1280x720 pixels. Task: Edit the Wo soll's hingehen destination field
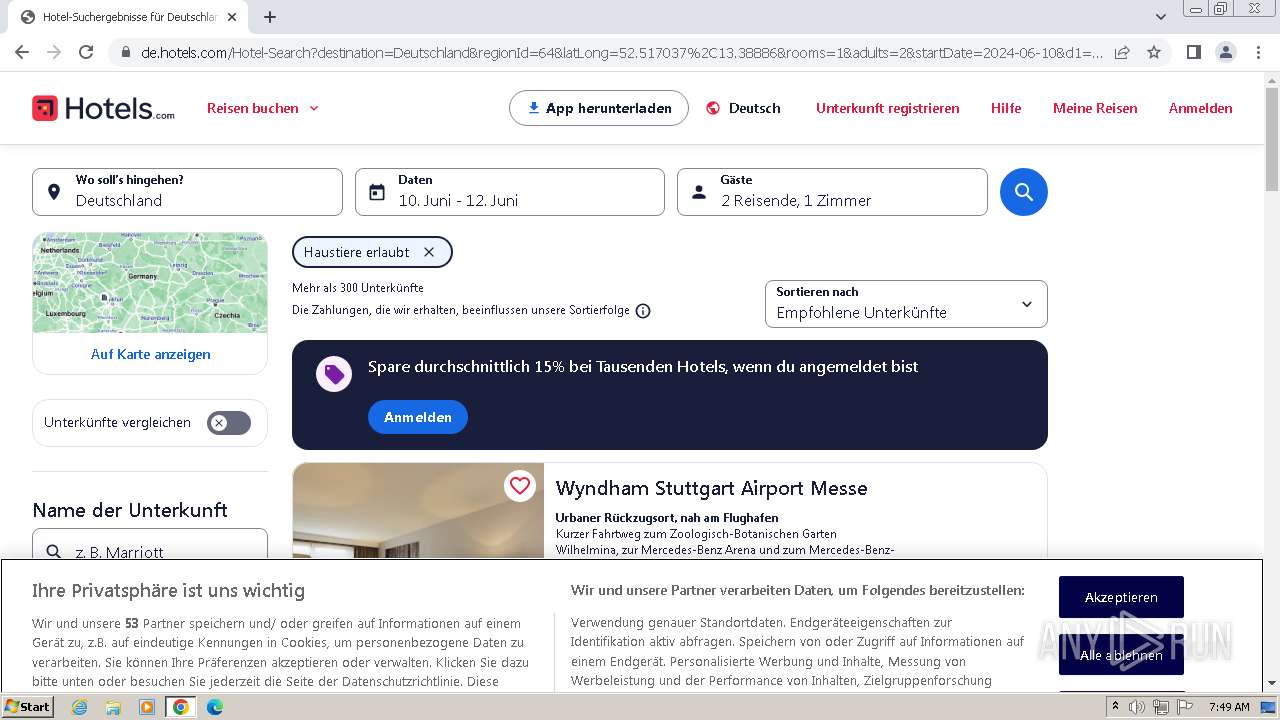187,192
